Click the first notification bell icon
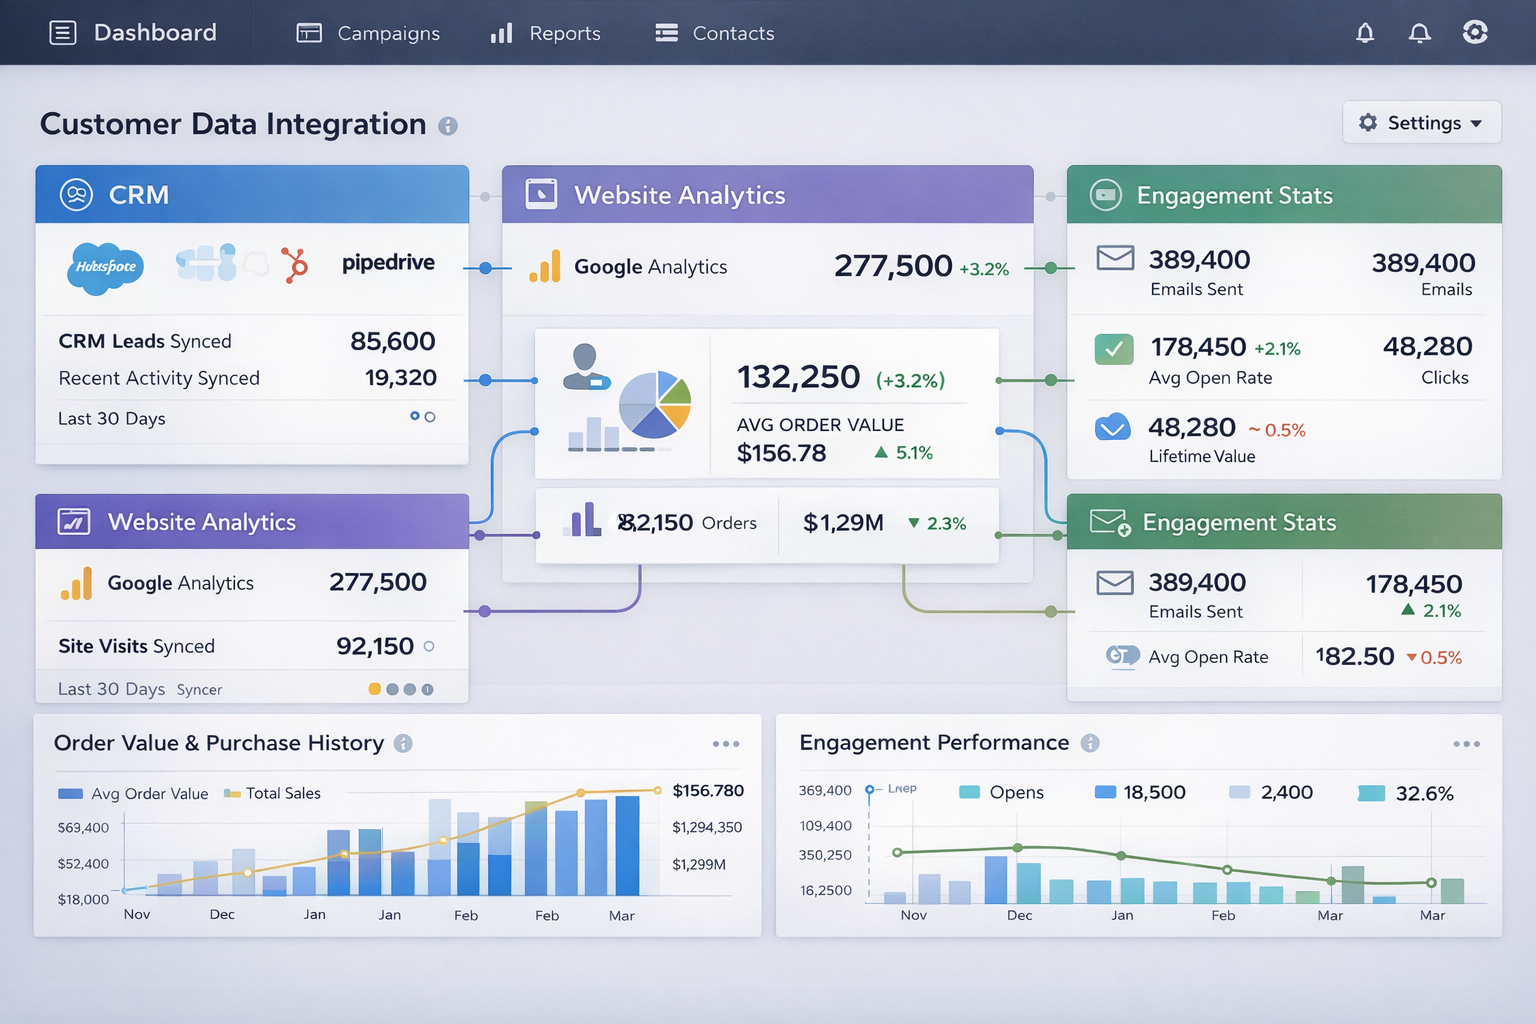The image size is (1536, 1024). tap(1365, 33)
